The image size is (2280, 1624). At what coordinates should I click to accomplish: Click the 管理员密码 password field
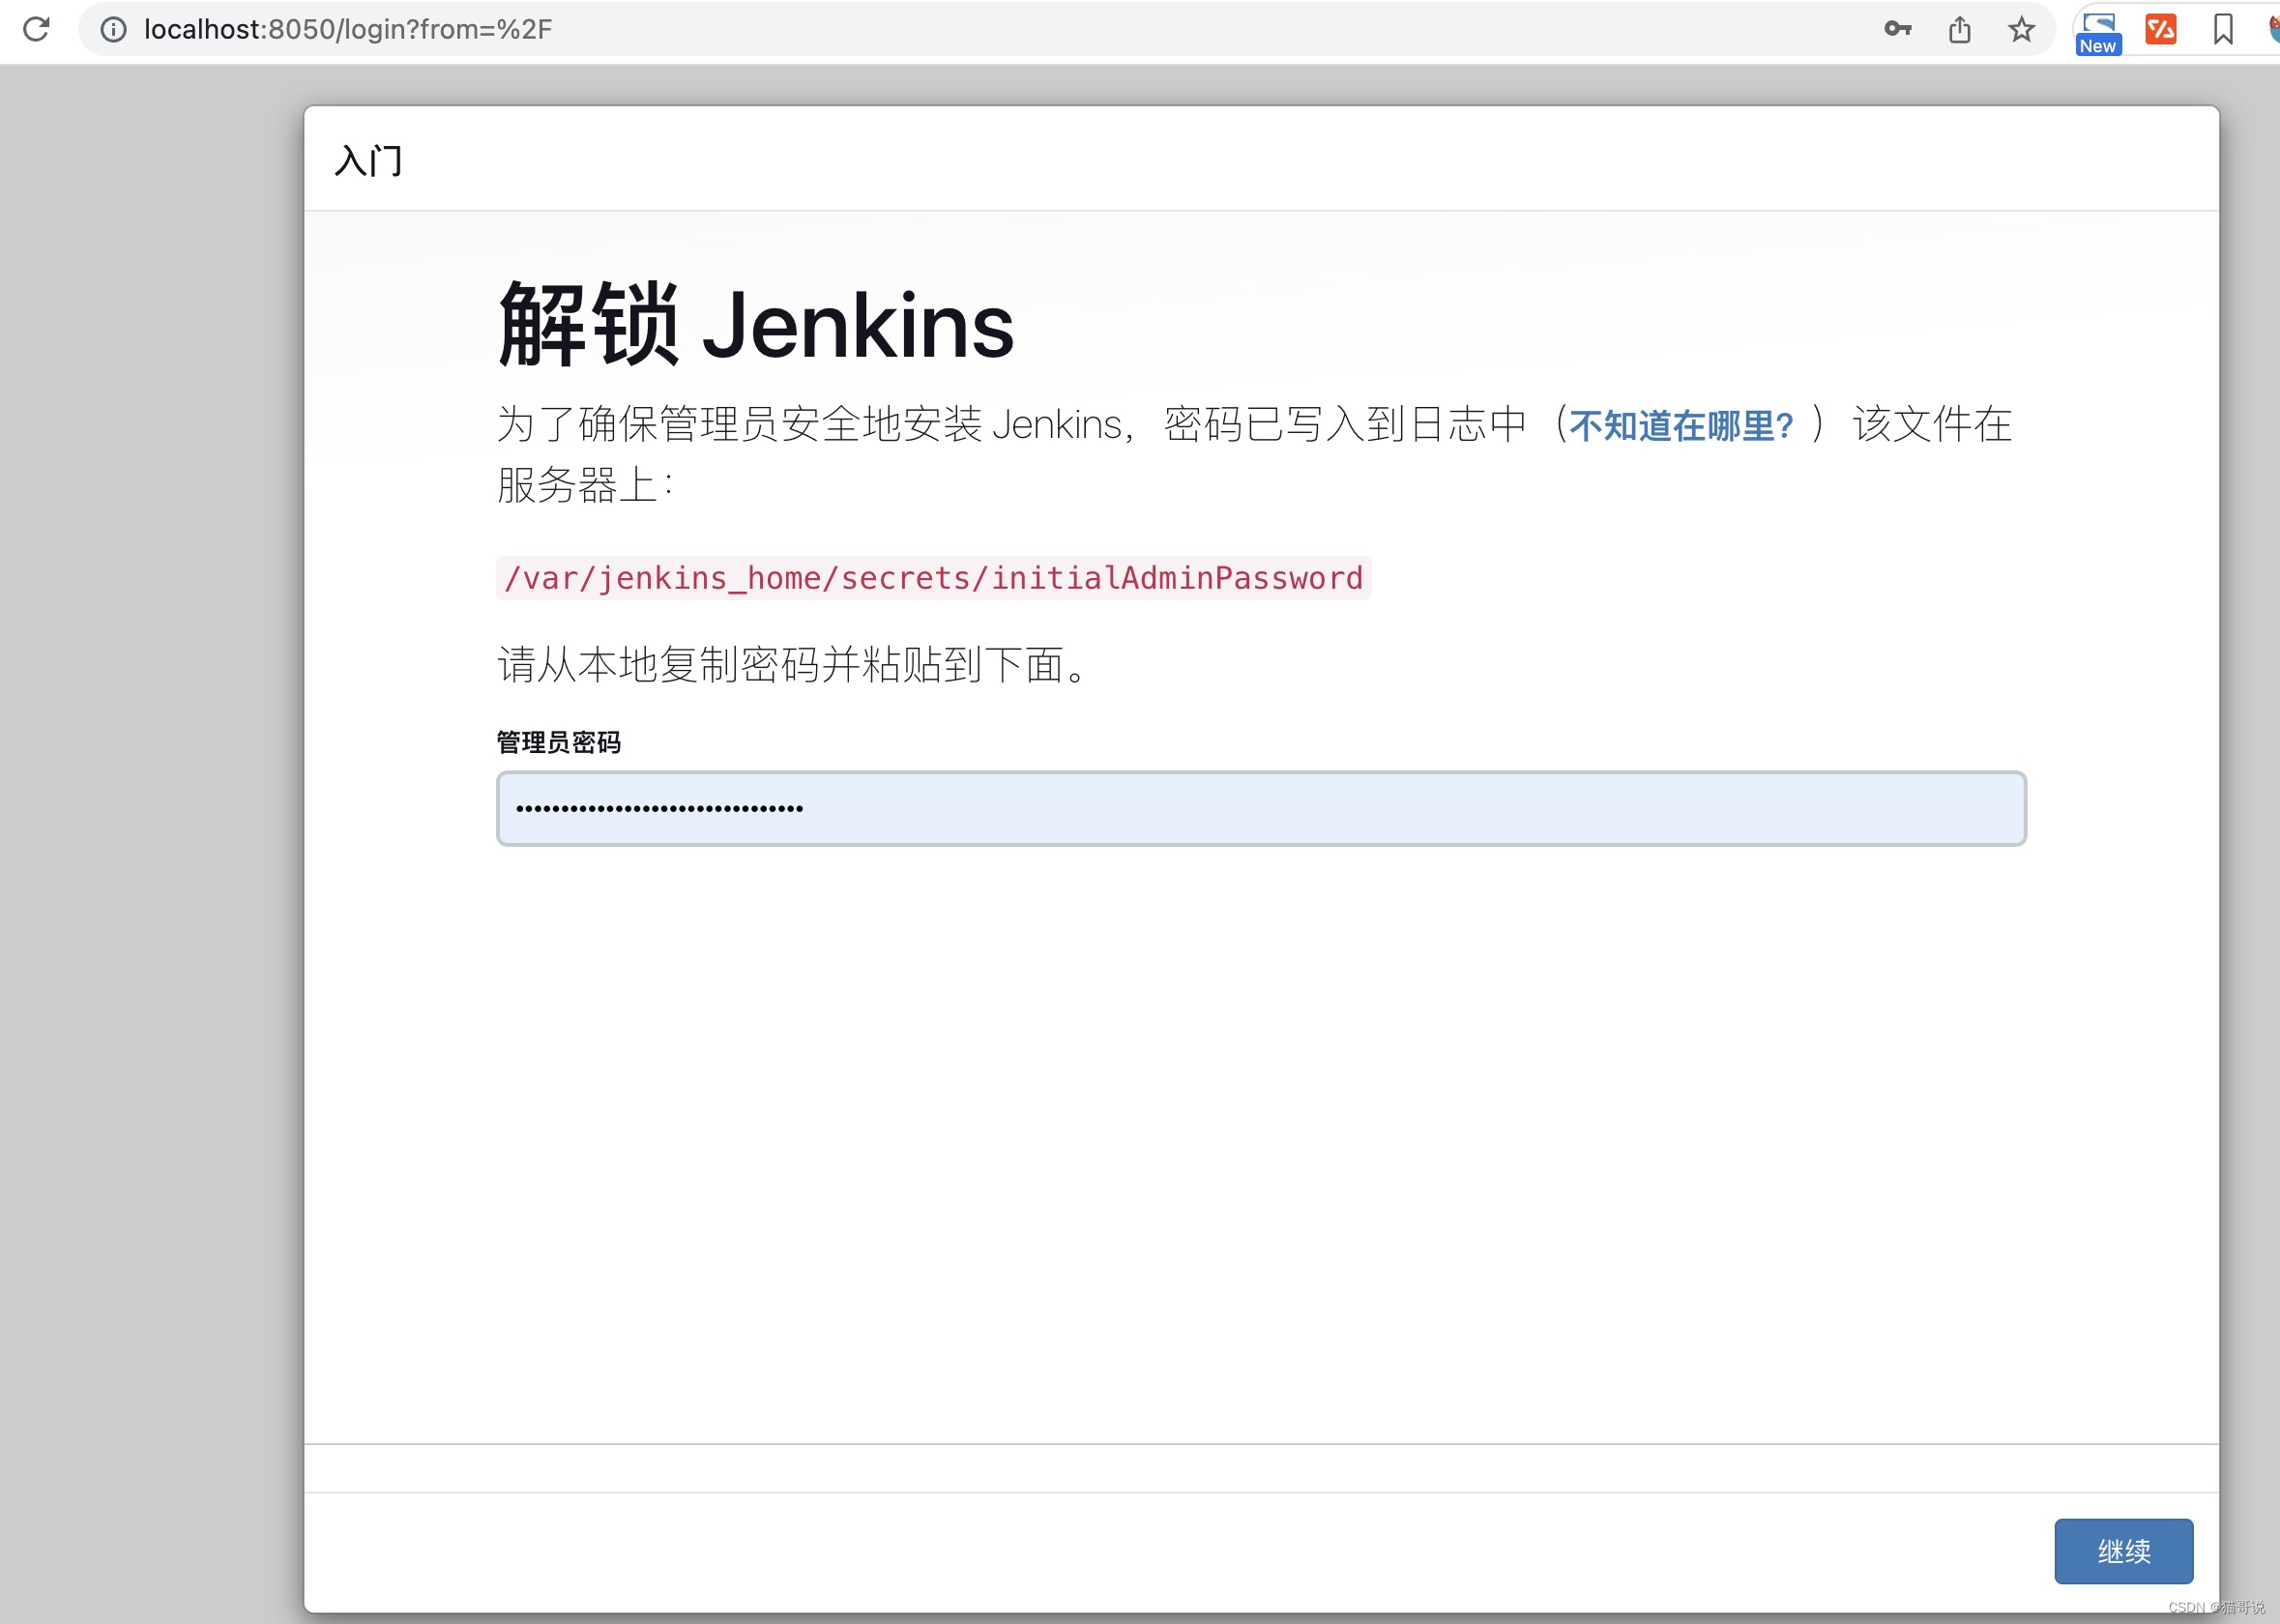1260,808
